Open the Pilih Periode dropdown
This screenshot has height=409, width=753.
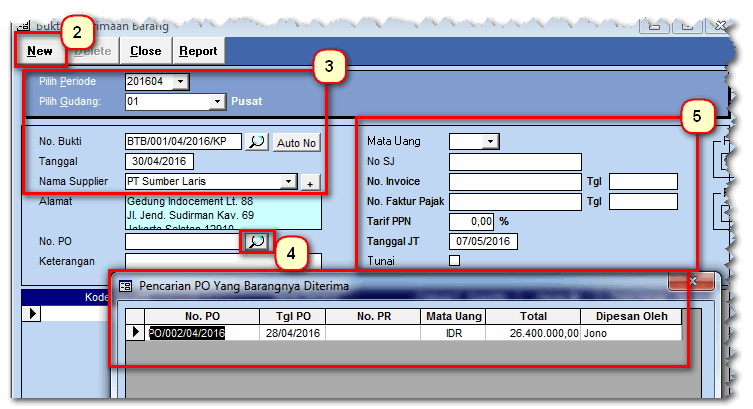(180, 82)
